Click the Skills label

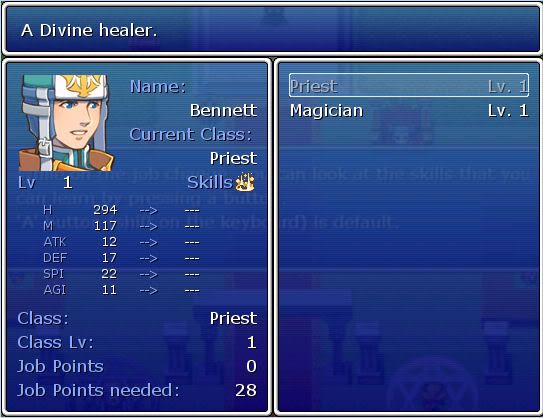coord(210,183)
